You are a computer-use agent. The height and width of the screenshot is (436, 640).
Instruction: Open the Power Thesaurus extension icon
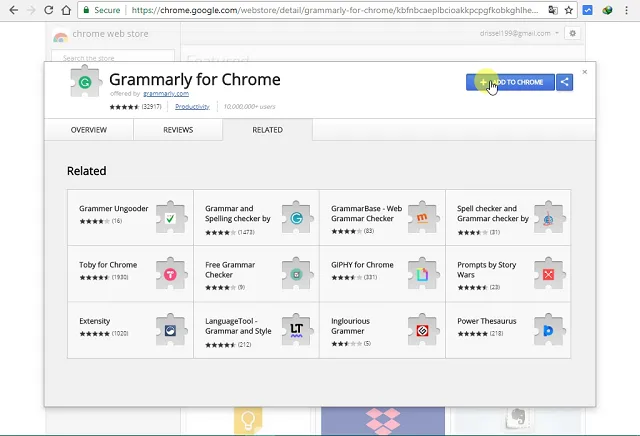[548, 329]
